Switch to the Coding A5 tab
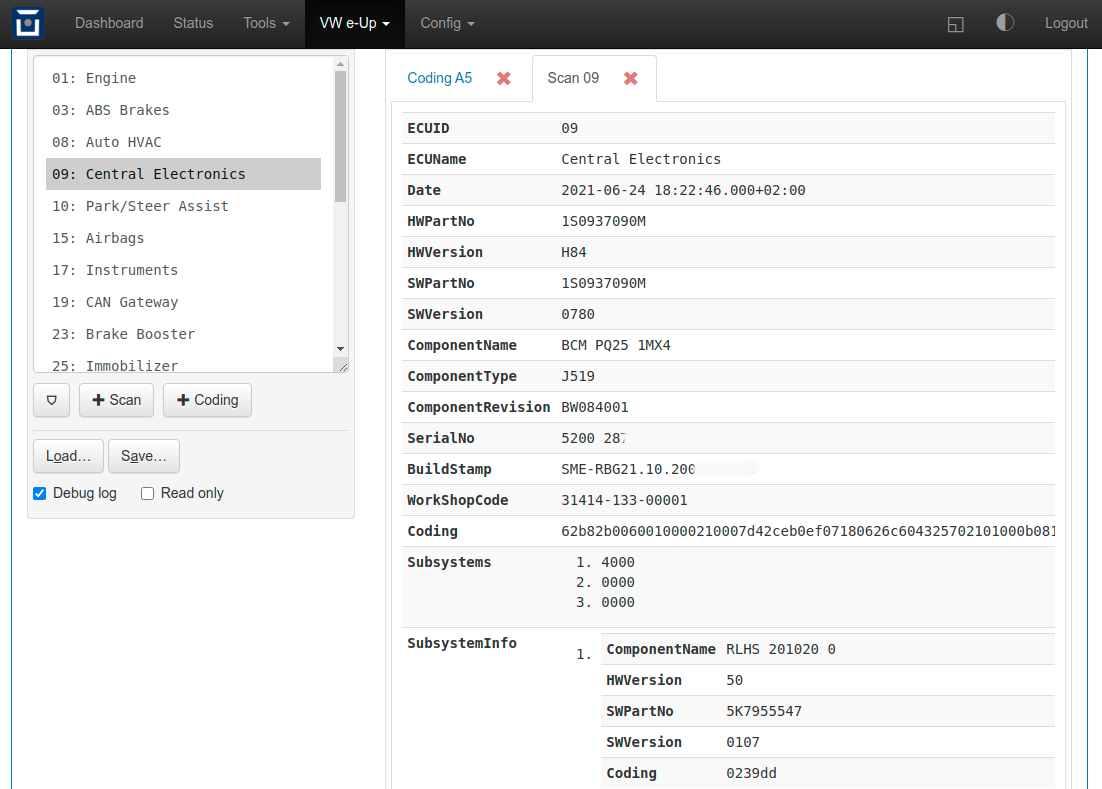The width and height of the screenshot is (1102, 789). pos(440,78)
